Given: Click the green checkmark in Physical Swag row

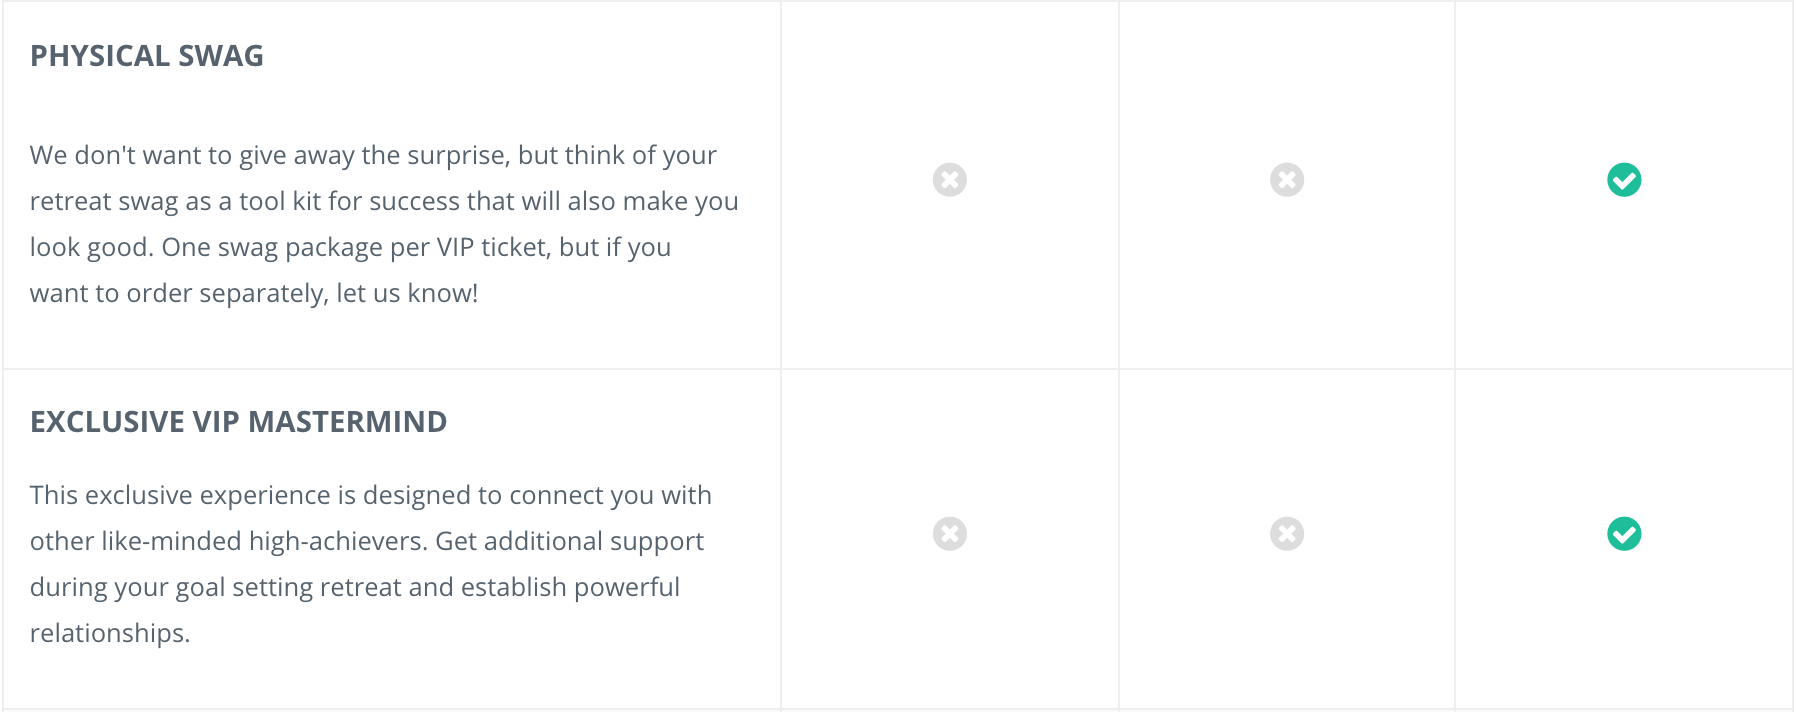Looking at the screenshot, I should tap(1624, 180).
